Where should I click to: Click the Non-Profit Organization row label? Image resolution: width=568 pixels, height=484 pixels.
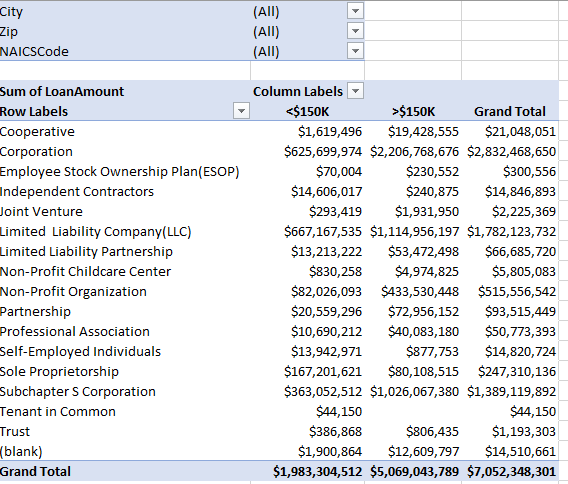tap(73, 292)
